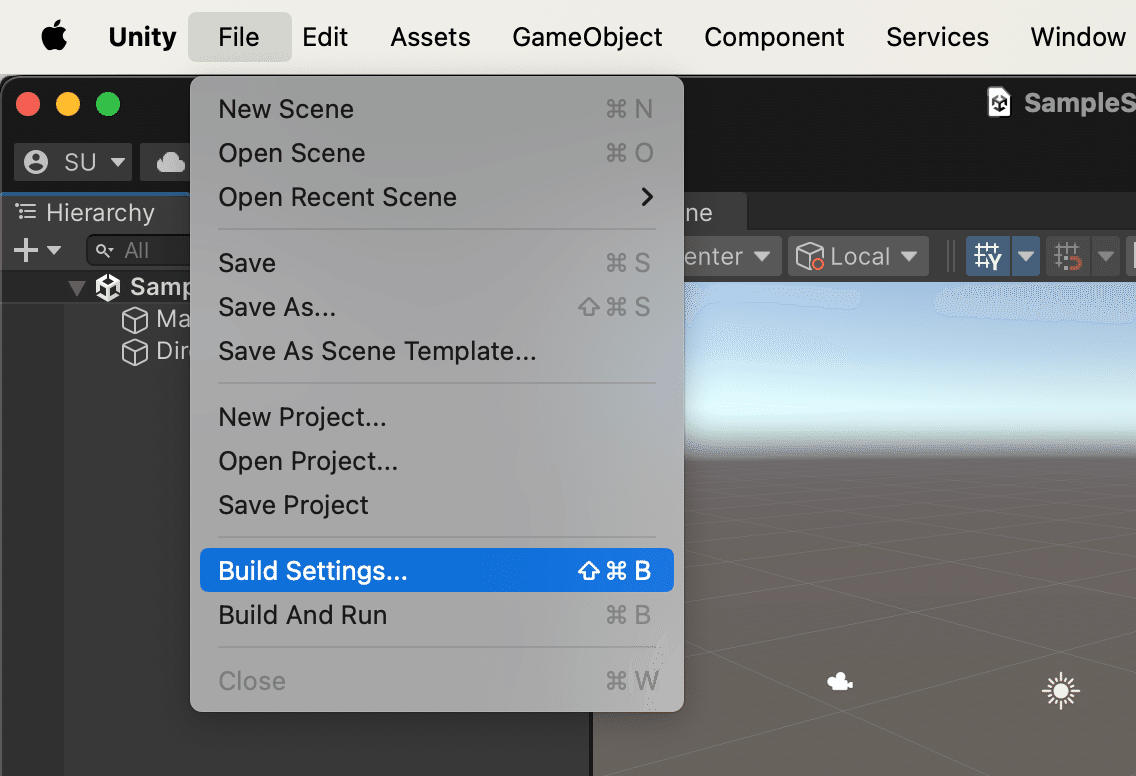Select the camera gizmo in scene view

coord(840,681)
